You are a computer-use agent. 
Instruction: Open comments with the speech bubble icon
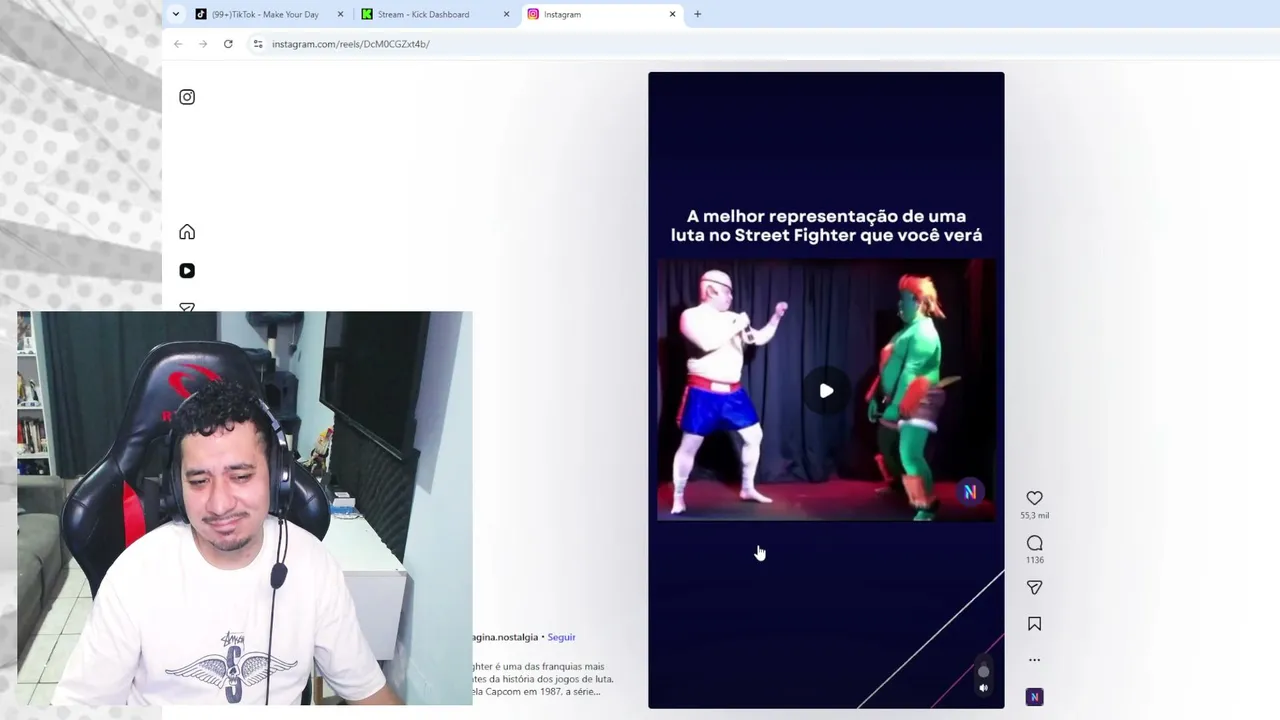pyautogui.click(x=1034, y=543)
